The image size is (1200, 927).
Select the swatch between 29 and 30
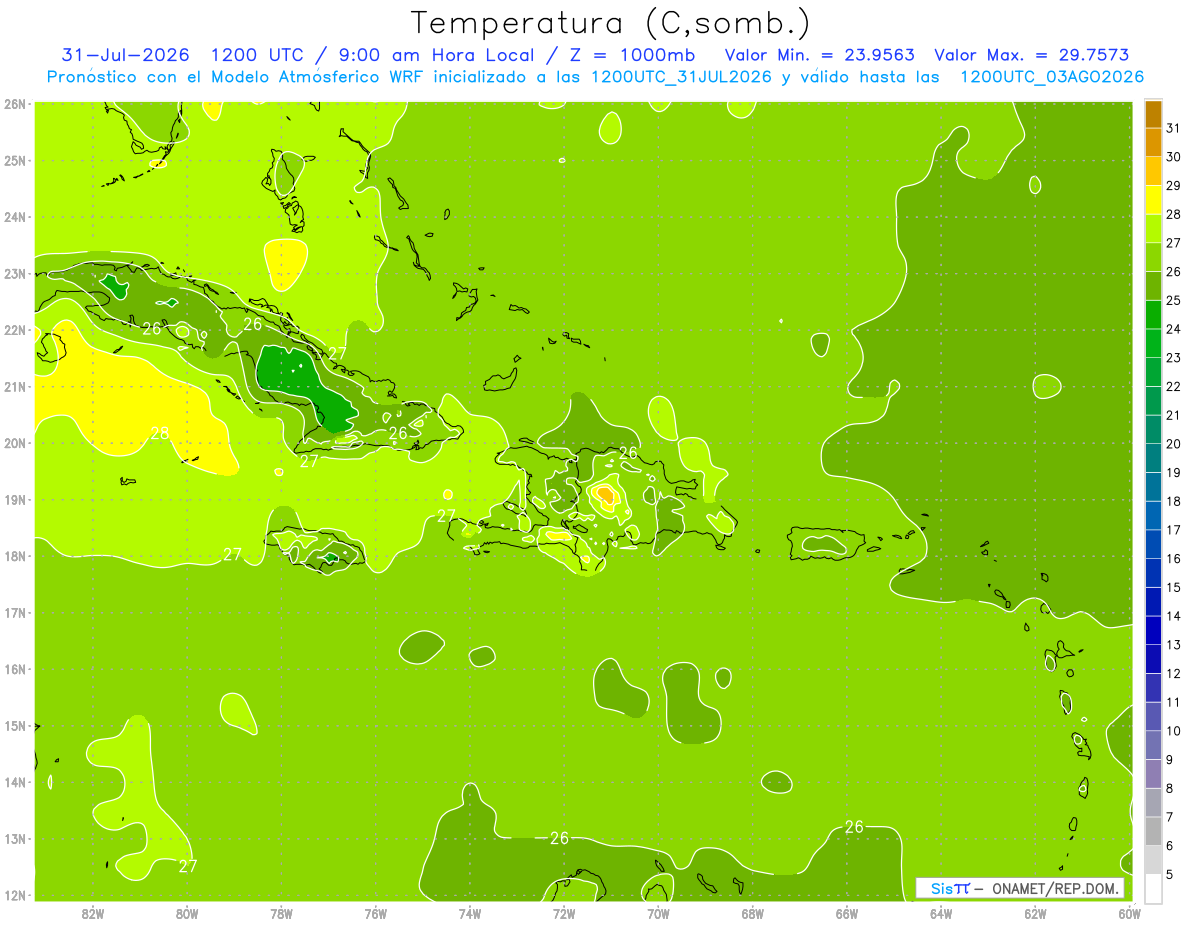tap(1153, 171)
